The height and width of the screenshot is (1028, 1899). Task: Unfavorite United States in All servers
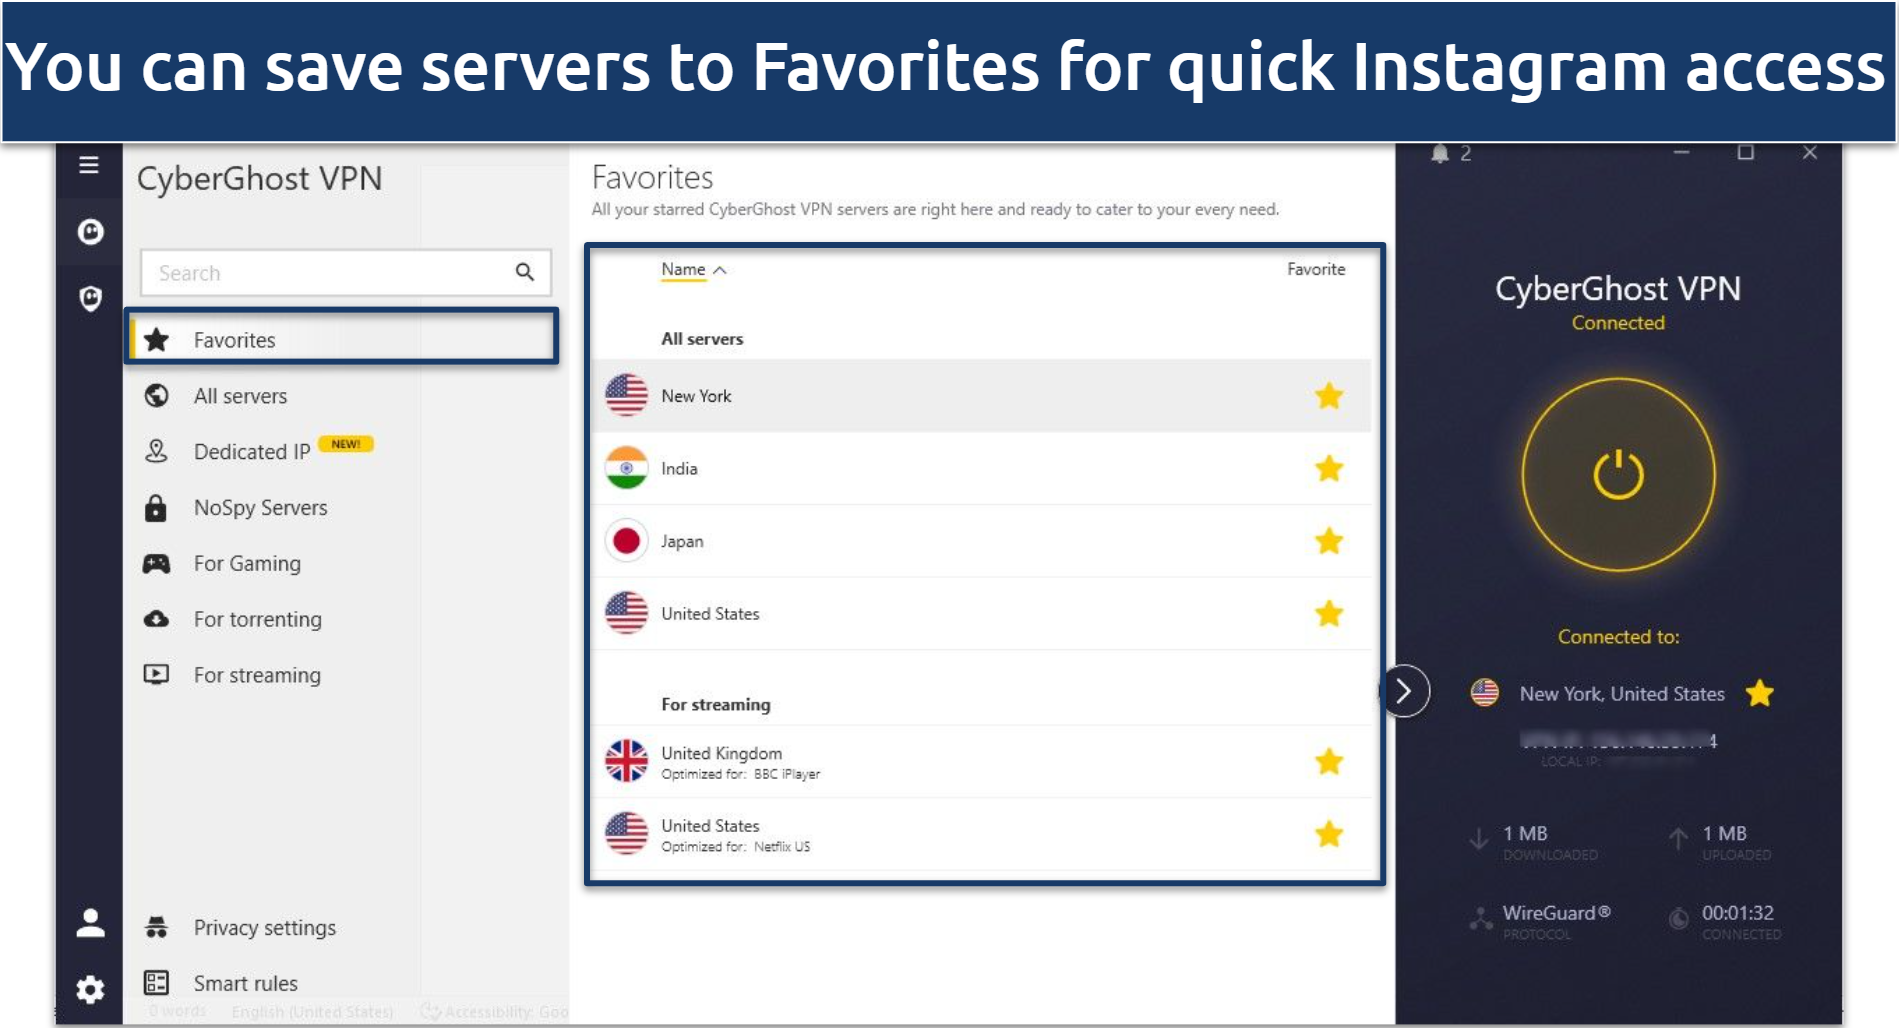point(1329,613)
